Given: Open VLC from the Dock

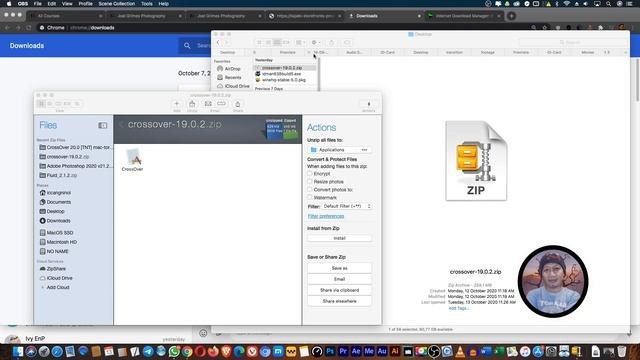Looking at the screenshot, I should 460,351.
